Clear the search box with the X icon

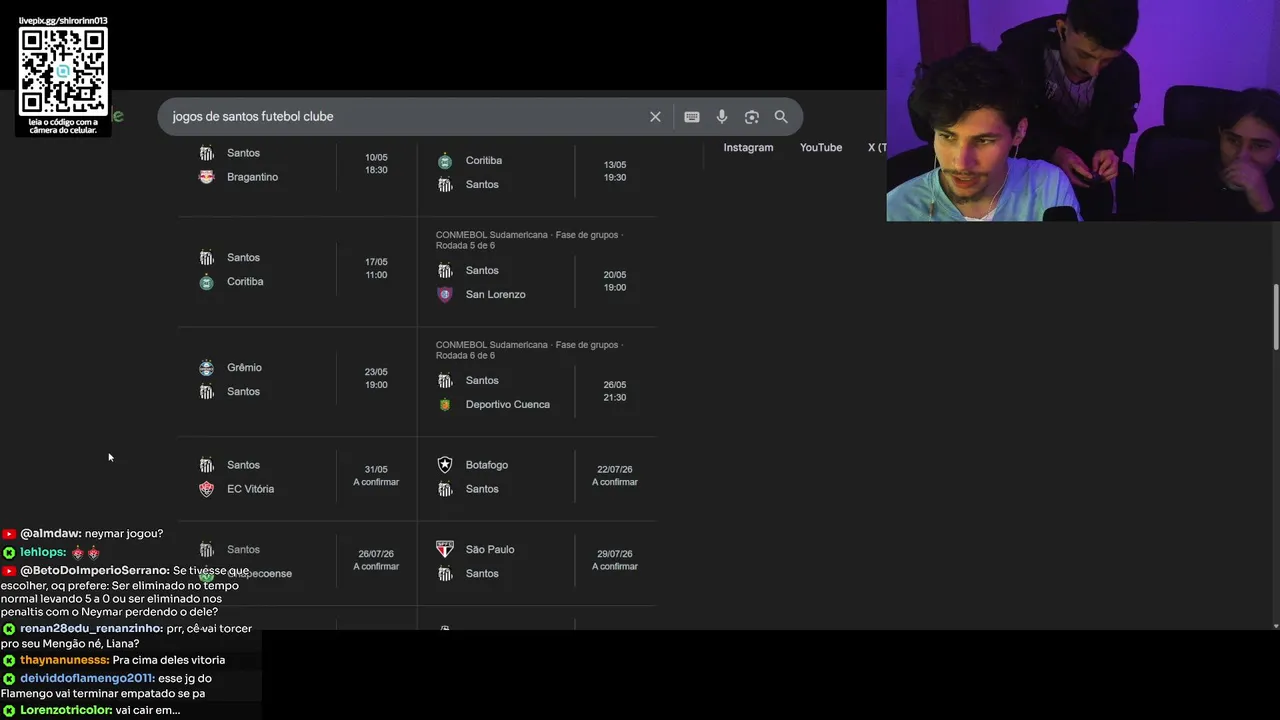coord(655,117)
